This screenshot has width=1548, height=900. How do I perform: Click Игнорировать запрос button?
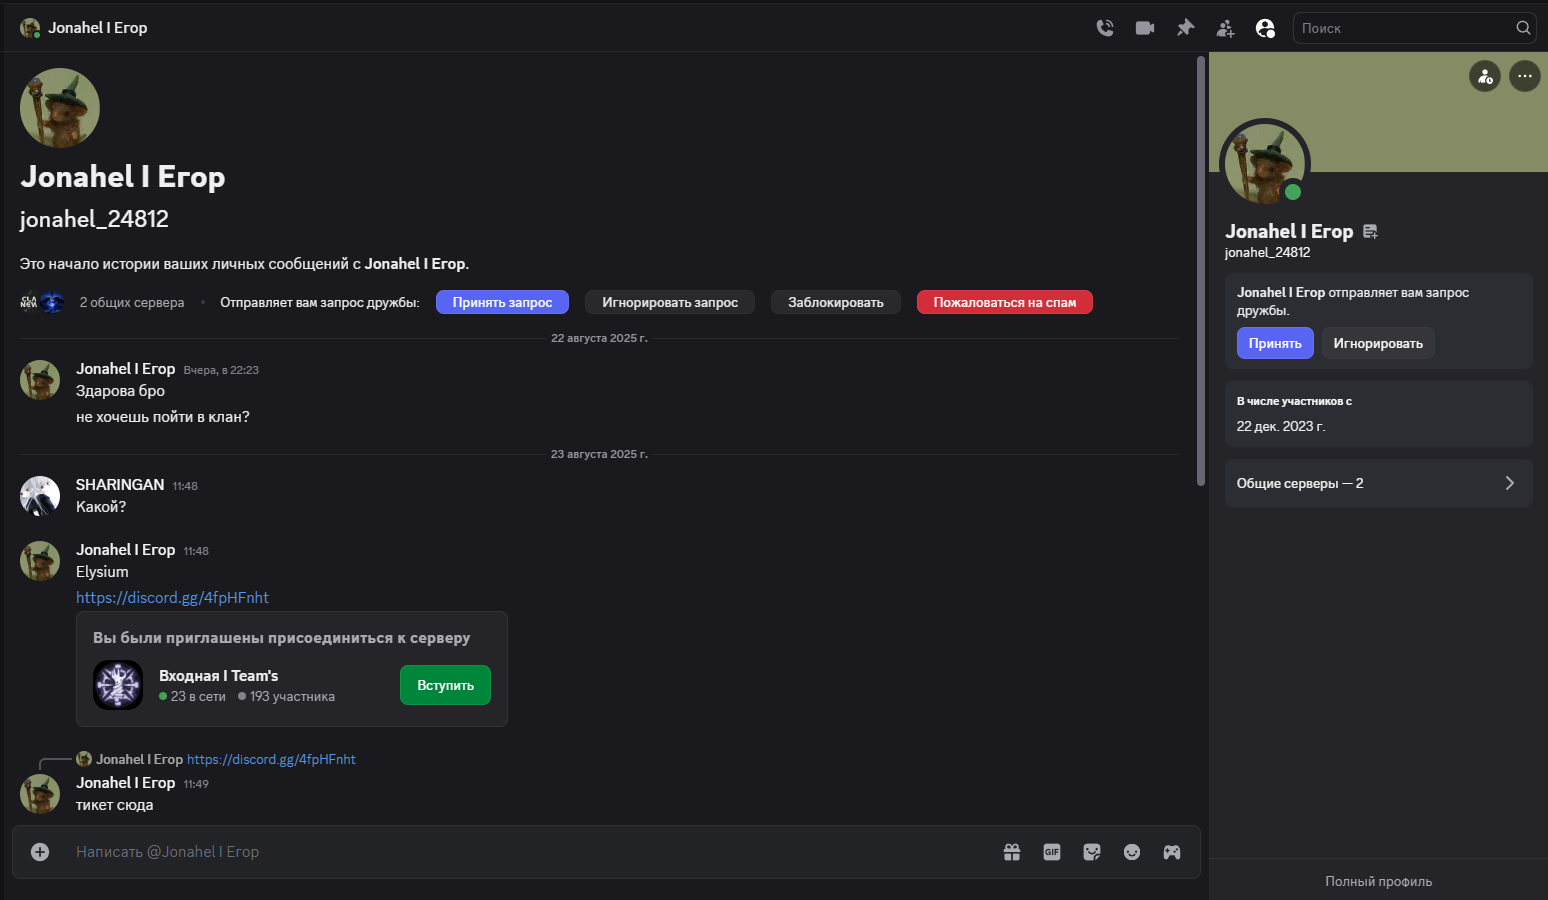(670, 302)
